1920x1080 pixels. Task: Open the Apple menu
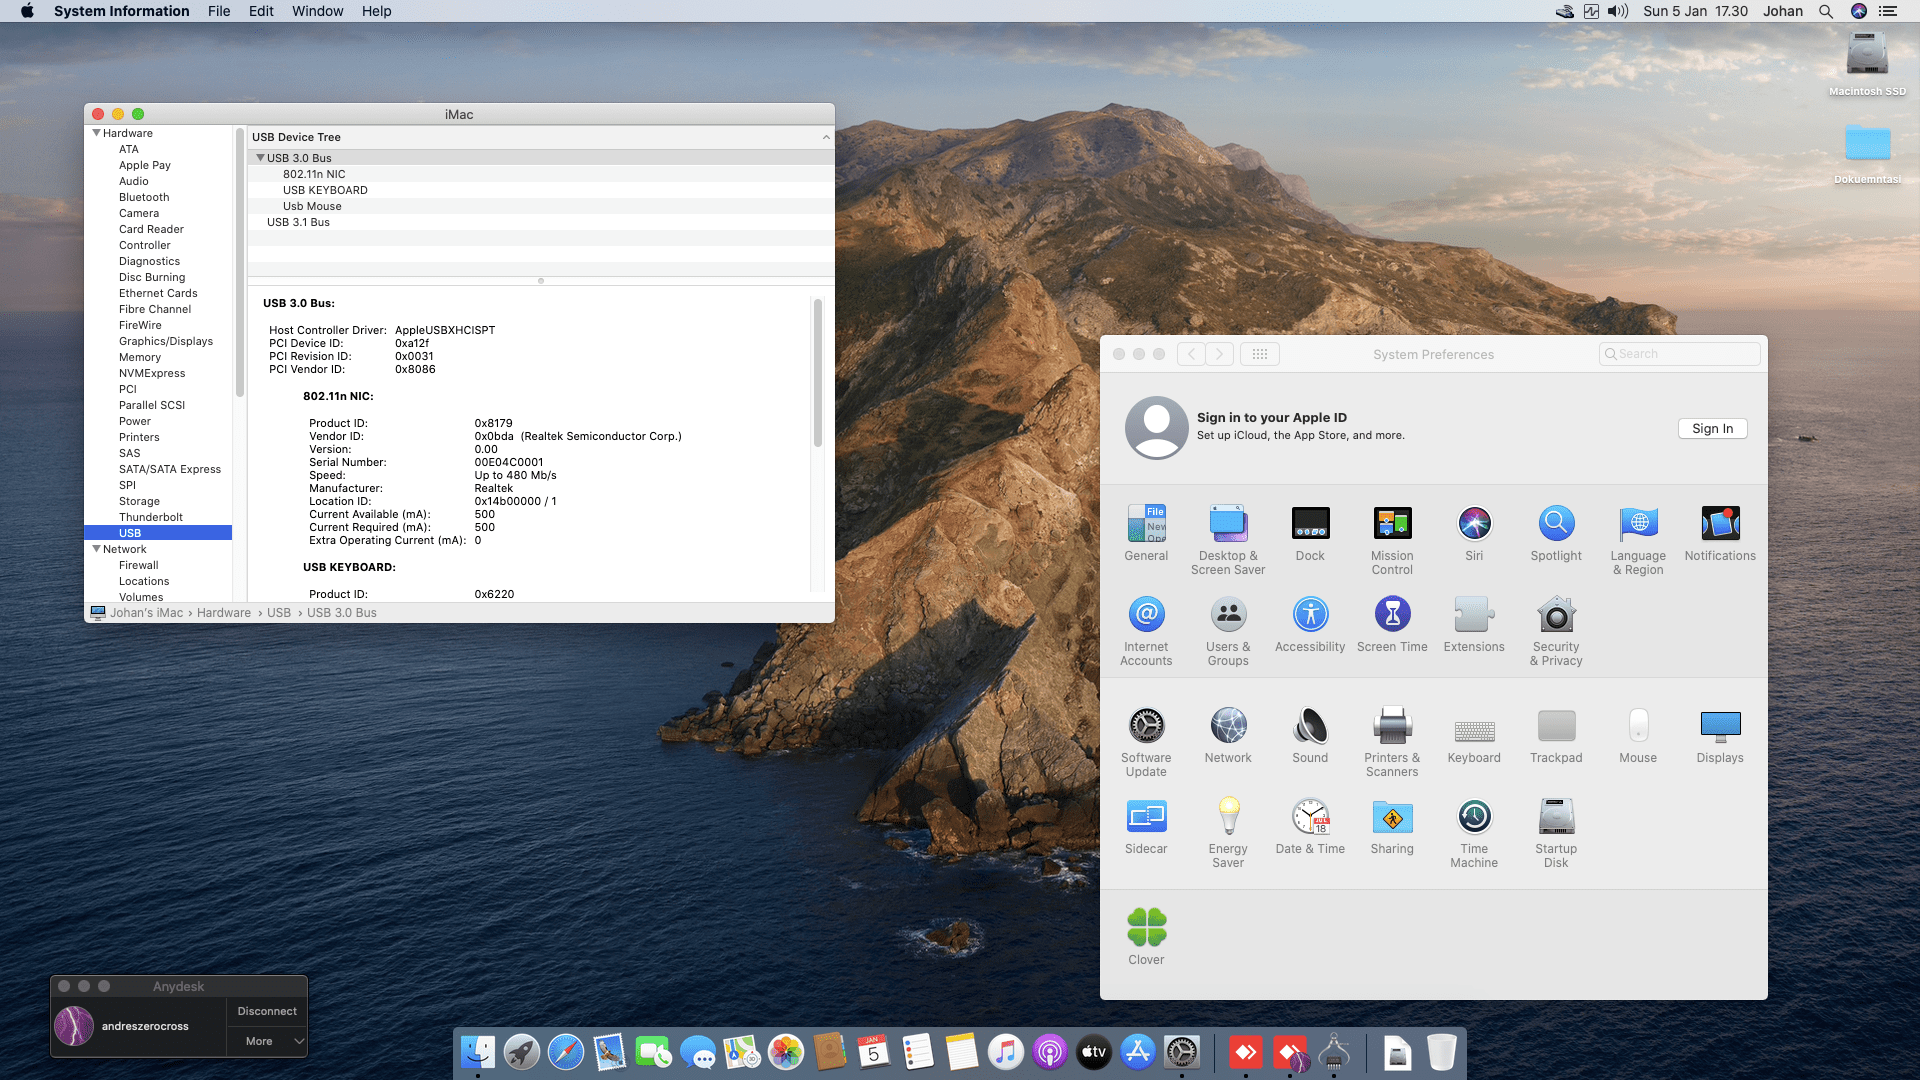[27, 11]
